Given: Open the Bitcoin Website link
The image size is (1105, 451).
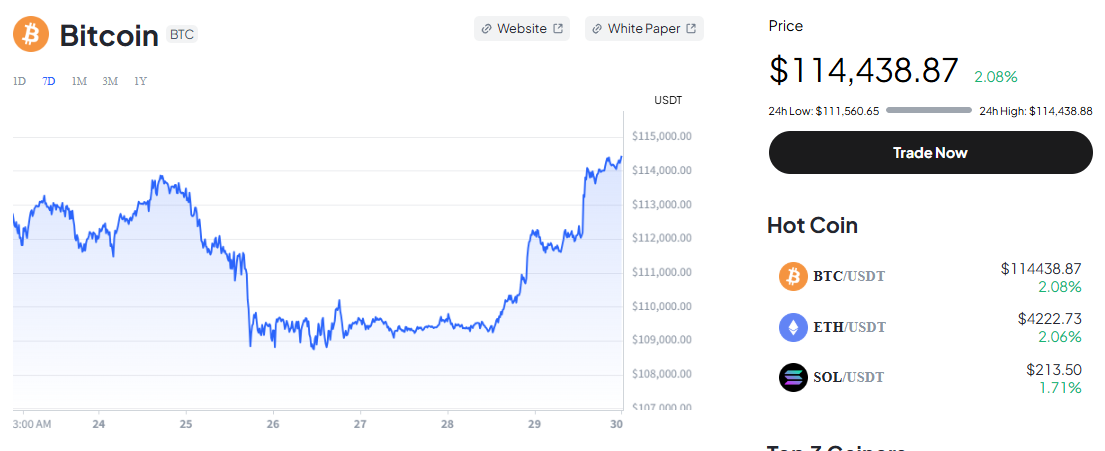Looking at the screenshot, I should coord(522,29).
